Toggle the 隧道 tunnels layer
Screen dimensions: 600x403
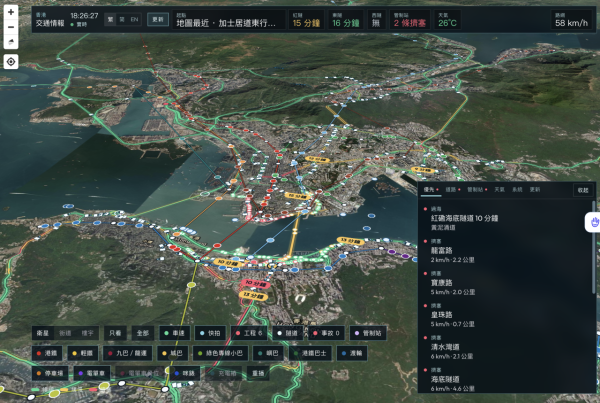(x=288, y=333)
